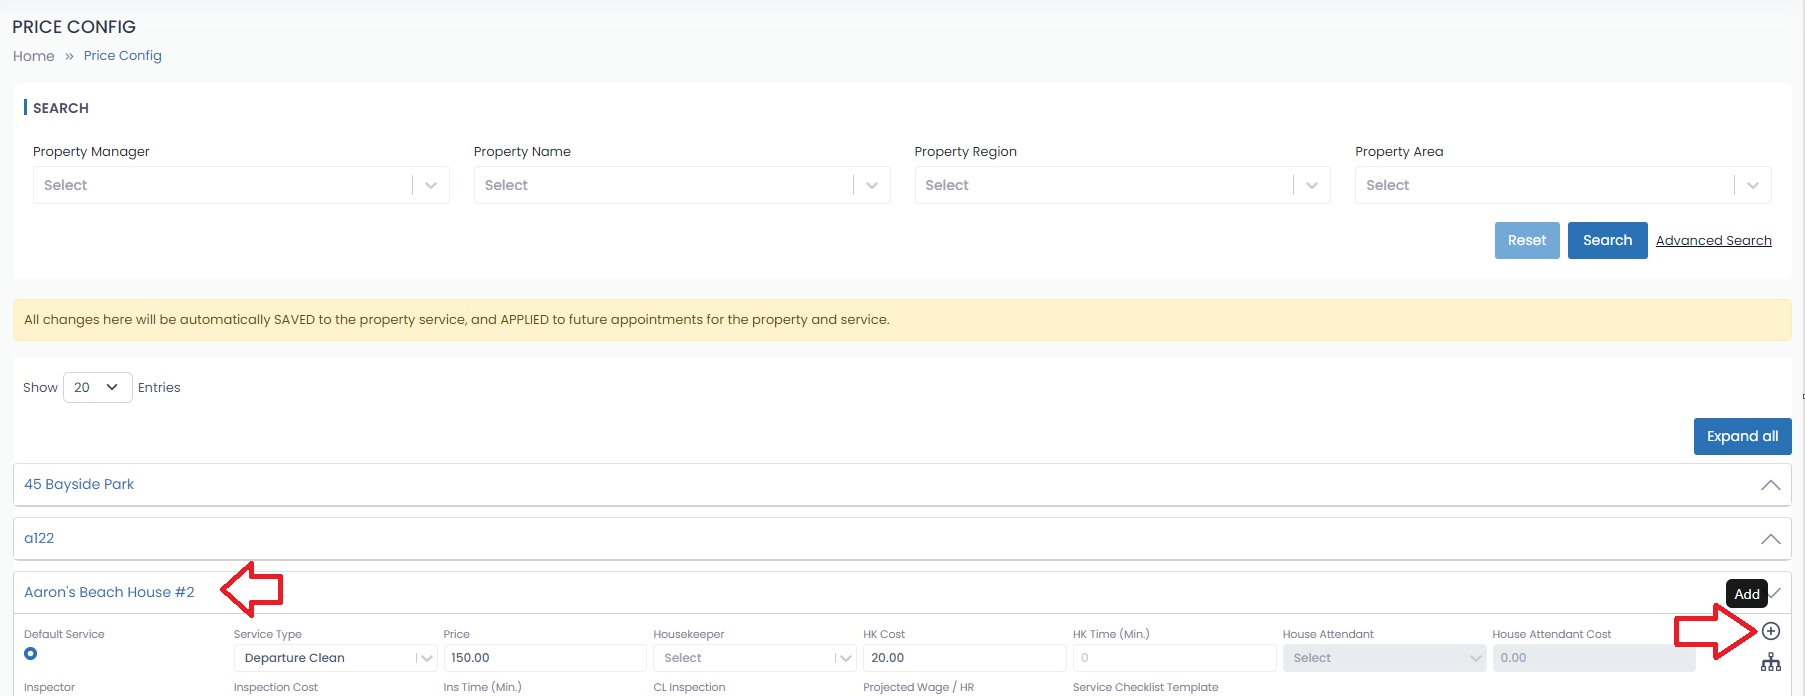Screen dimensions: 1805x696
Task: Open the a122 property link
Action: pos(39,538)
